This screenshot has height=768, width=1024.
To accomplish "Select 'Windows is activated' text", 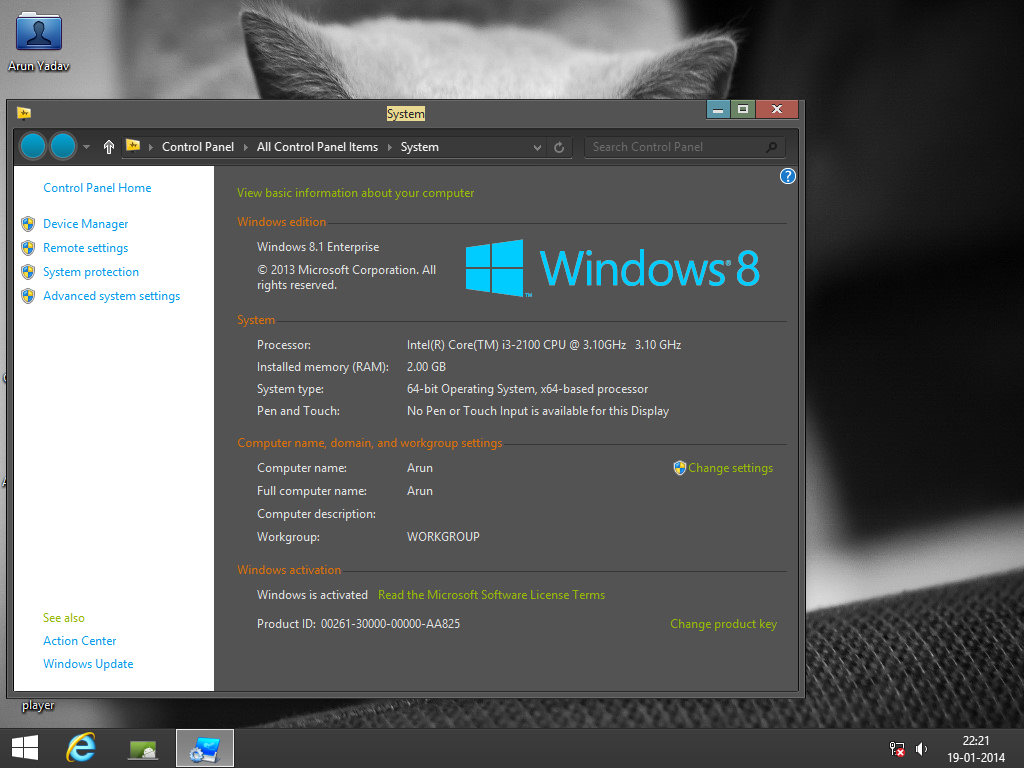I will tap(312, 595).
